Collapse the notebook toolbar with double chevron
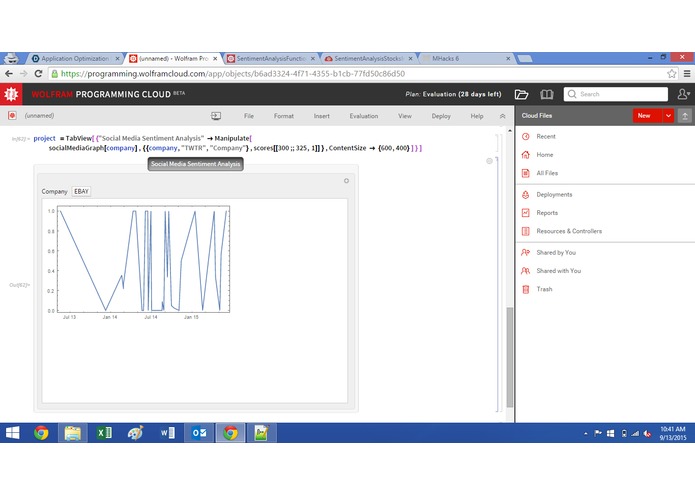 pos(502,116)
